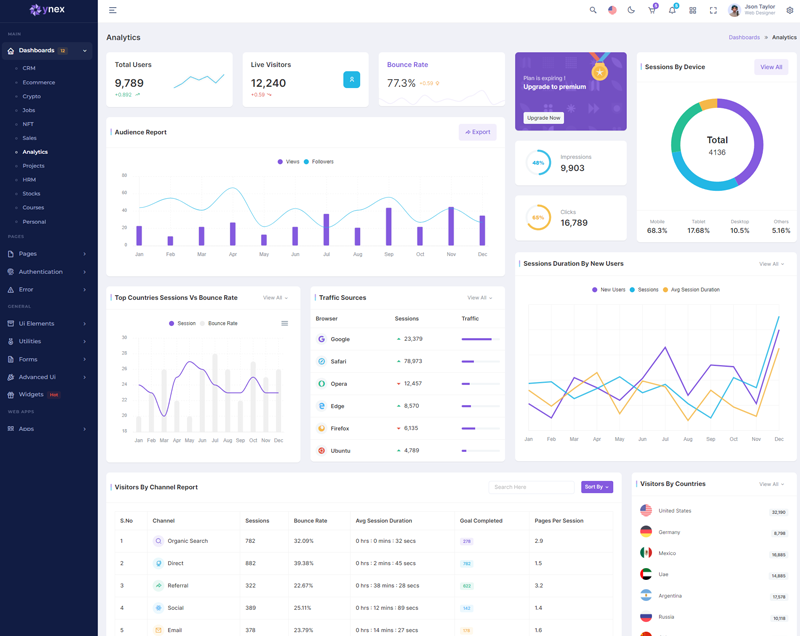Click the Upgrade Now button
Viewport: 800px width, 636px height.
point(543,118)
